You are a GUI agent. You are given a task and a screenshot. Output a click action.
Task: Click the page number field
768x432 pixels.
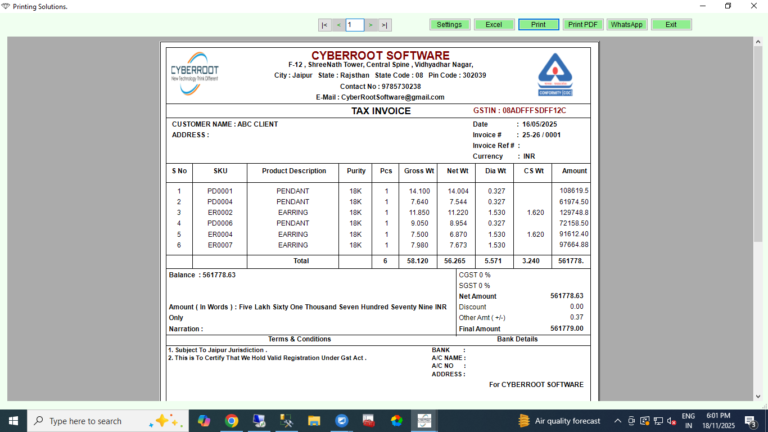355,25
